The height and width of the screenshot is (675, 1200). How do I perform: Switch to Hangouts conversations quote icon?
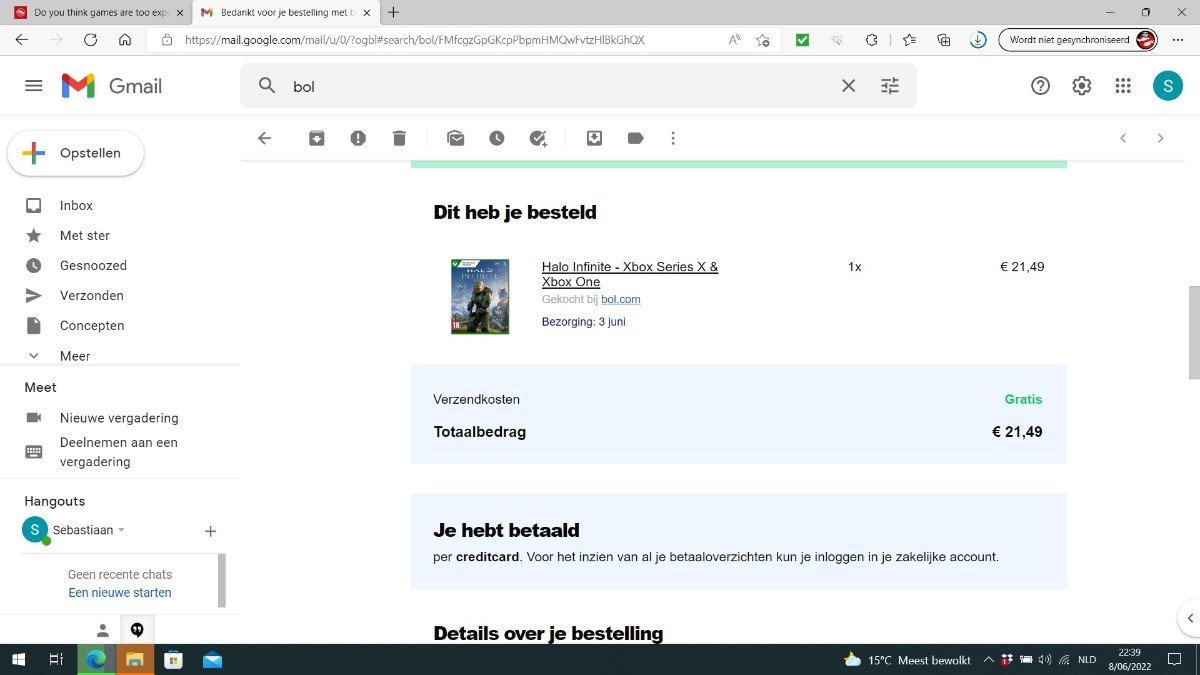click(137, 630)
